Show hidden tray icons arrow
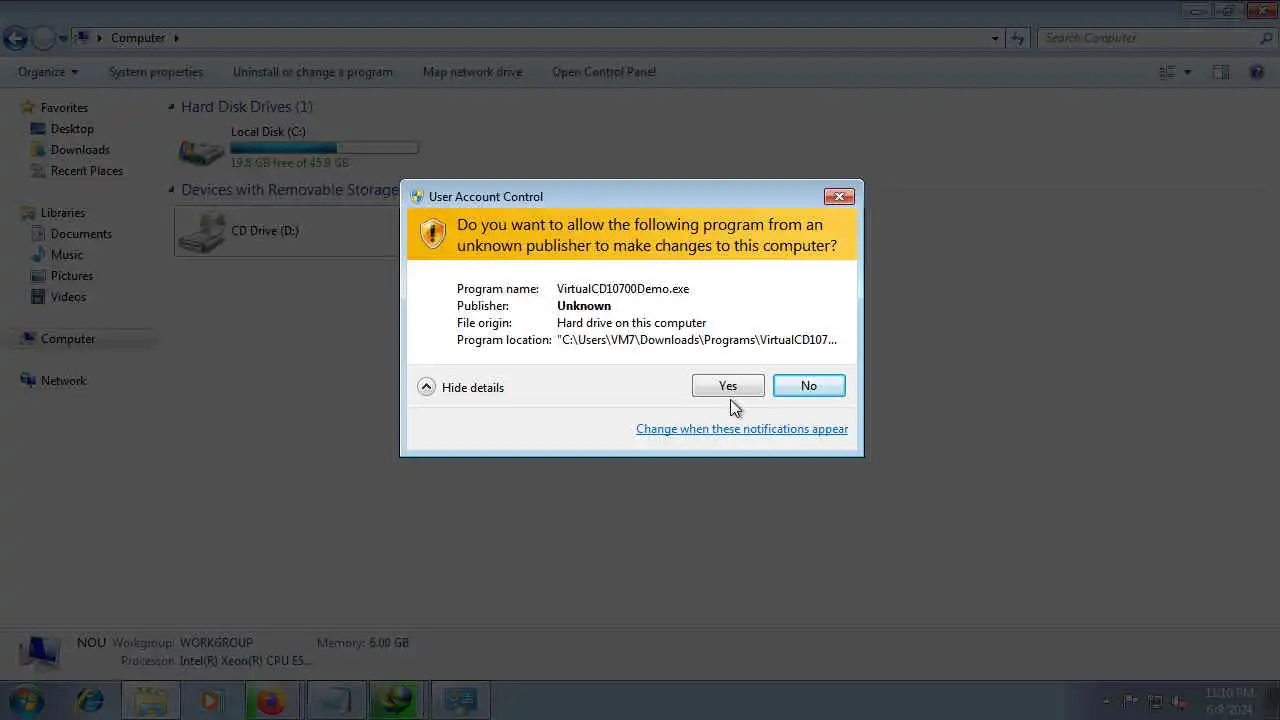1280x720 pixels. 1106,701
